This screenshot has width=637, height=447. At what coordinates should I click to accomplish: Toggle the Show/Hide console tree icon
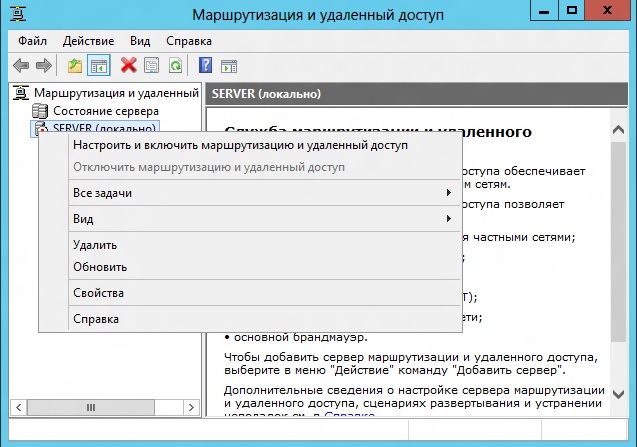click(x=99, y=66)
